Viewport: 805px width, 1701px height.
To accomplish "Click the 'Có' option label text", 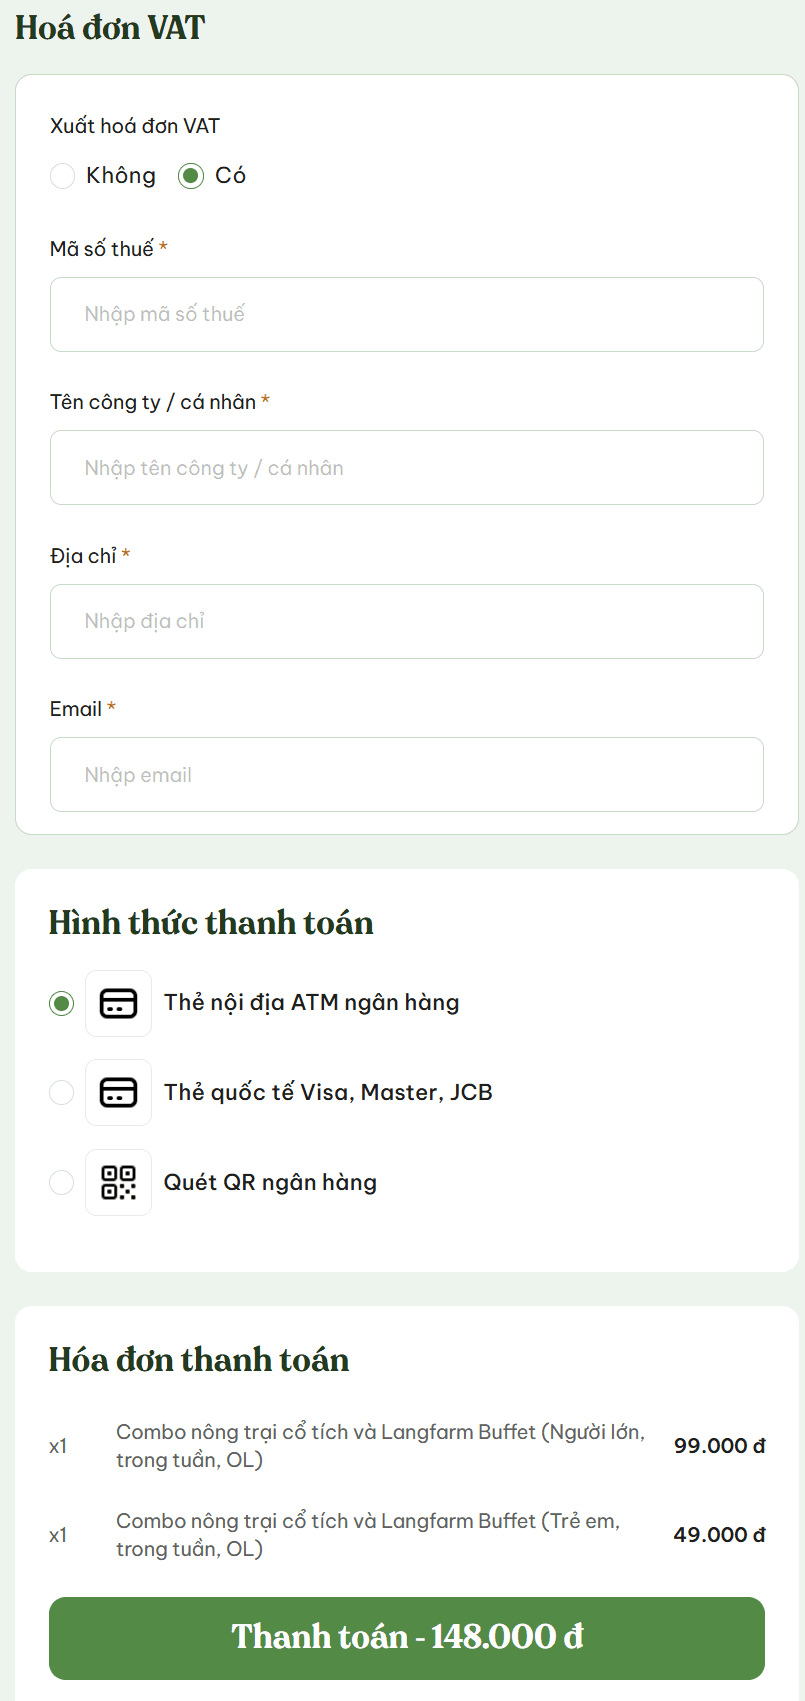I will 230,176.
